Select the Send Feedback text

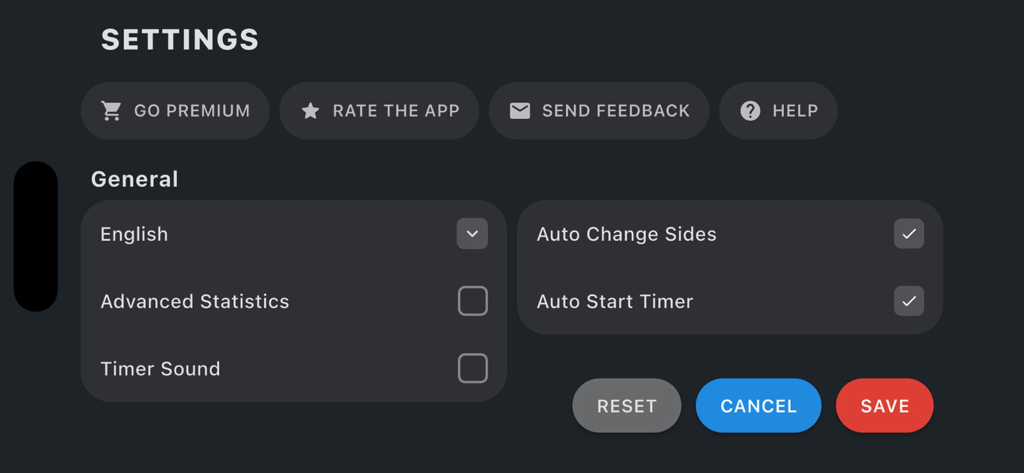tap(615, 111)
